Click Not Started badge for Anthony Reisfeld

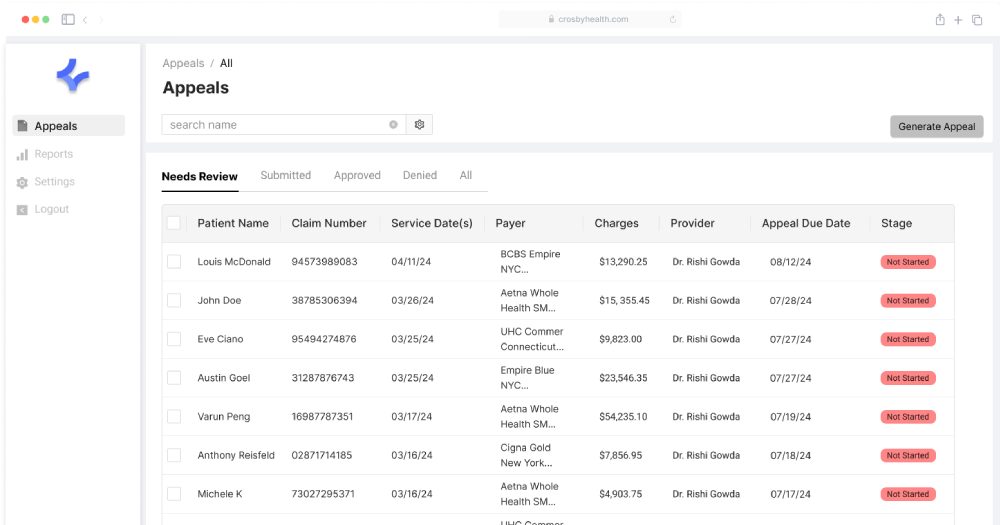(x=908, y=455)
